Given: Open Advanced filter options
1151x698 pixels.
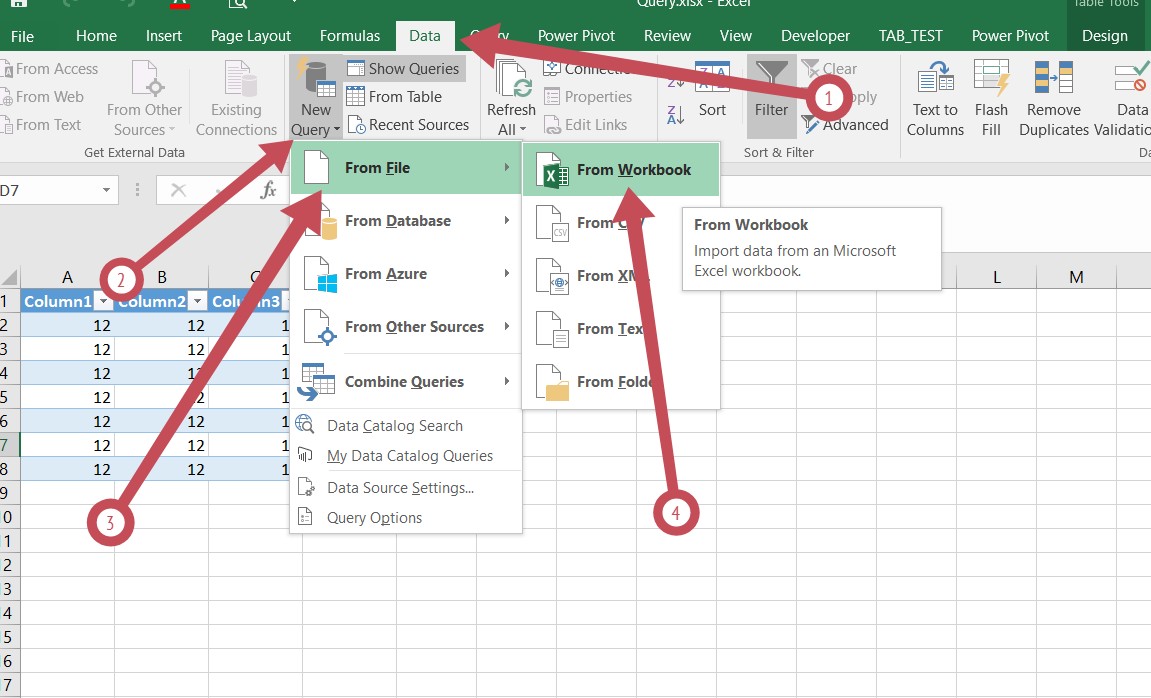Looking at the screenshot, I should tap(845, 125).
